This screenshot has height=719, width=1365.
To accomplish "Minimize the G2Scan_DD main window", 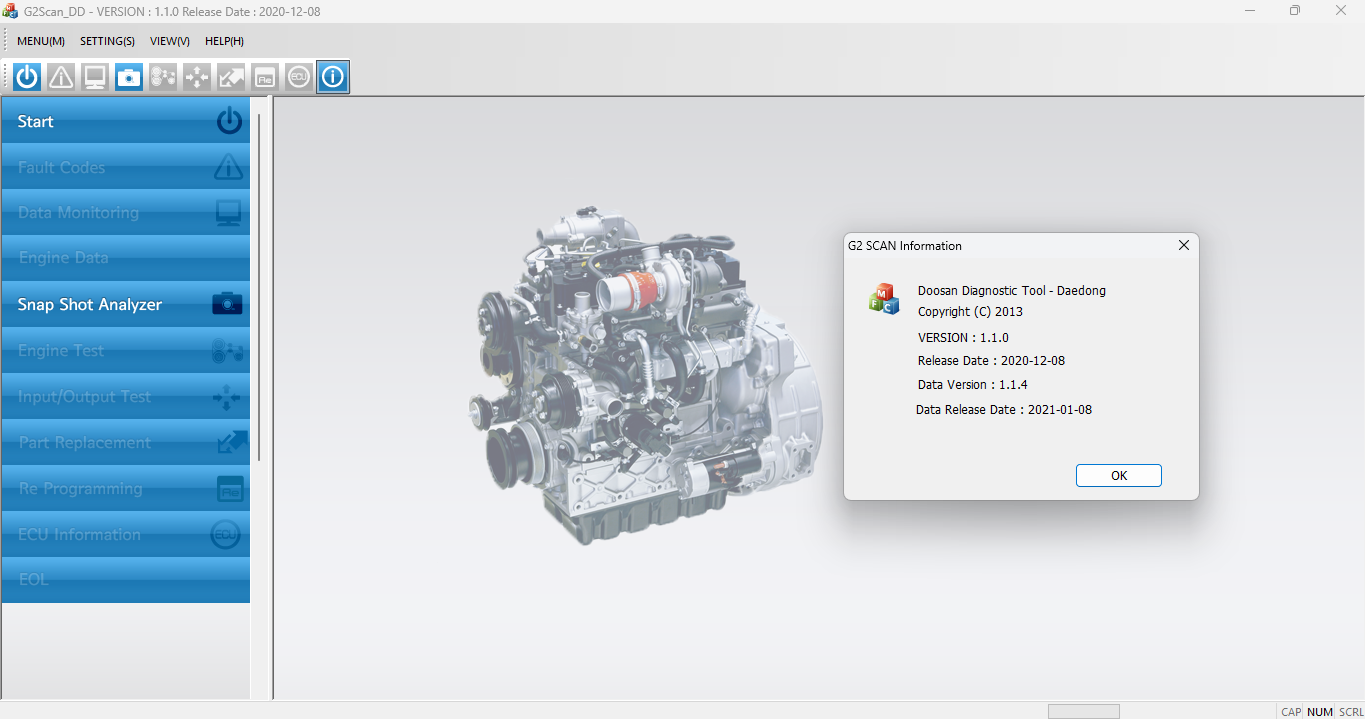I will [1250, 11].
